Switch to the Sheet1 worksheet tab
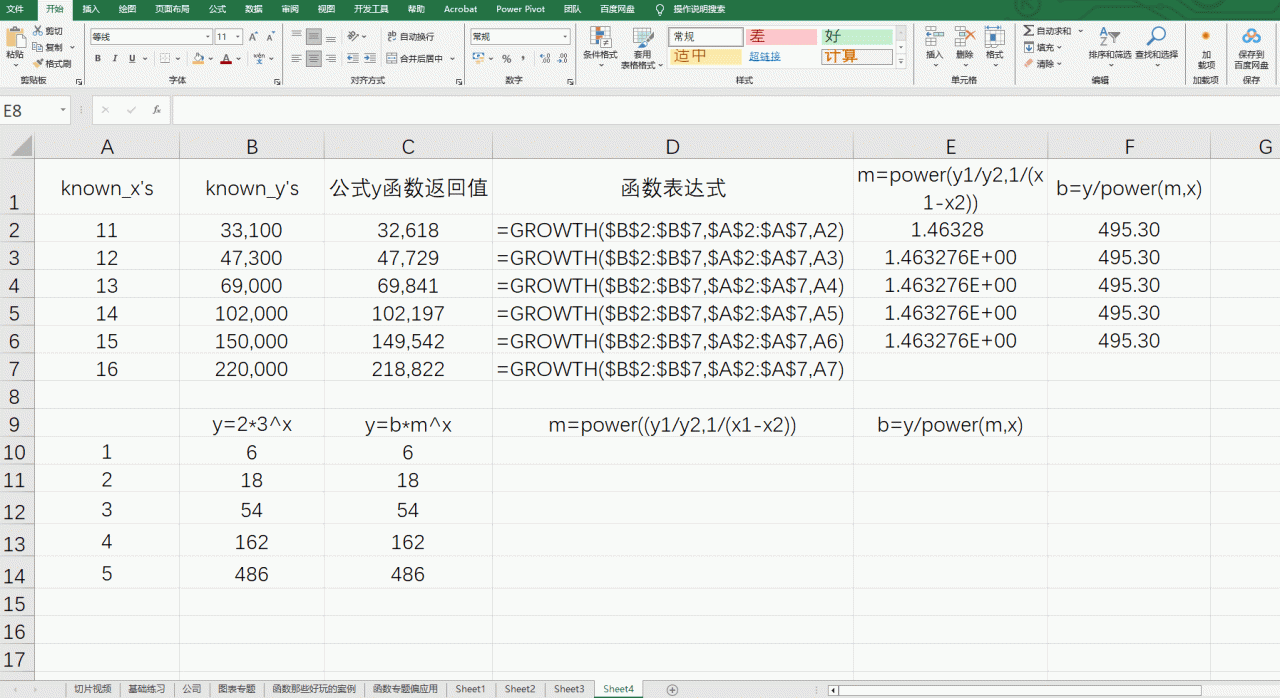Screen dimensions: 1280x698 pyautogui.click(x=470, y=689)
